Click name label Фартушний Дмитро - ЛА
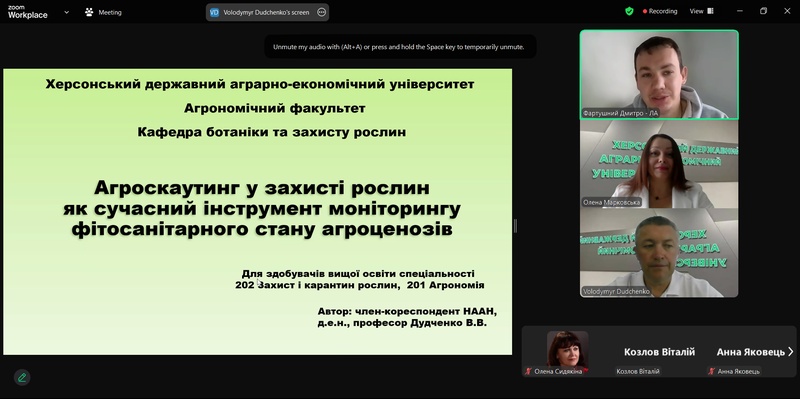 [x=620, y=113]
